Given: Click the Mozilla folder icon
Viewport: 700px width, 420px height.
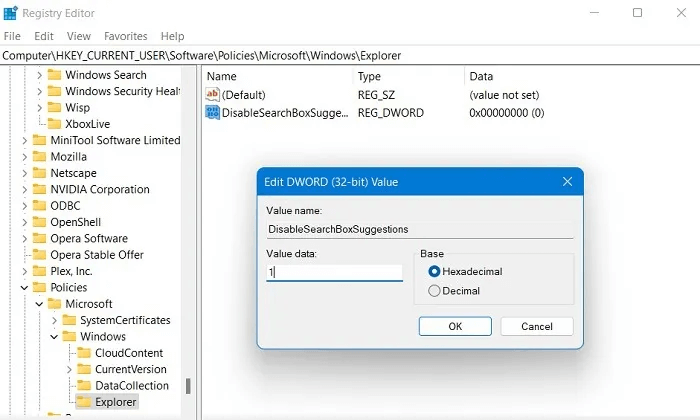Looking at the screenshot, I should 39,157.
